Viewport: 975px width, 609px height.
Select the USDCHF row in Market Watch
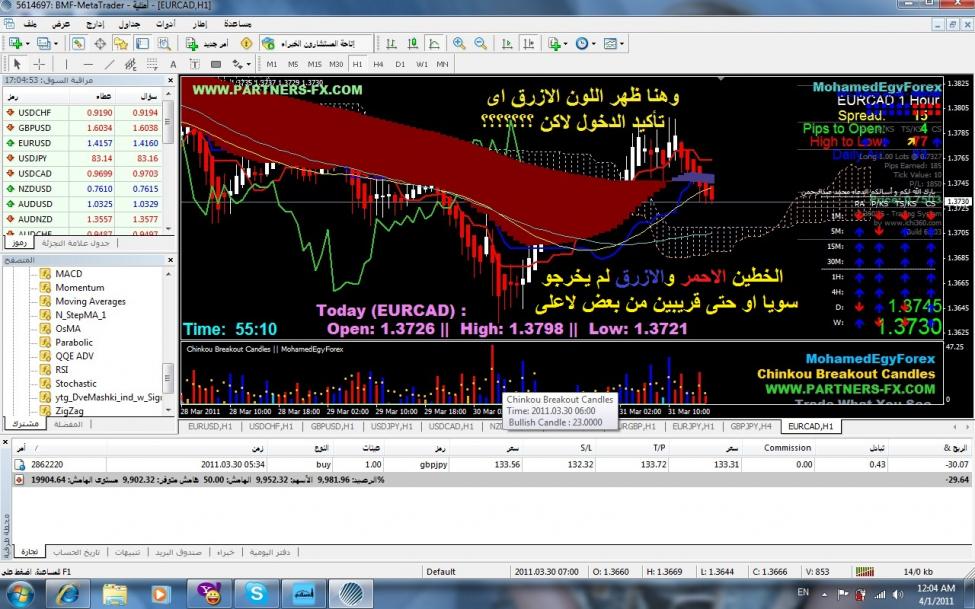82,113
